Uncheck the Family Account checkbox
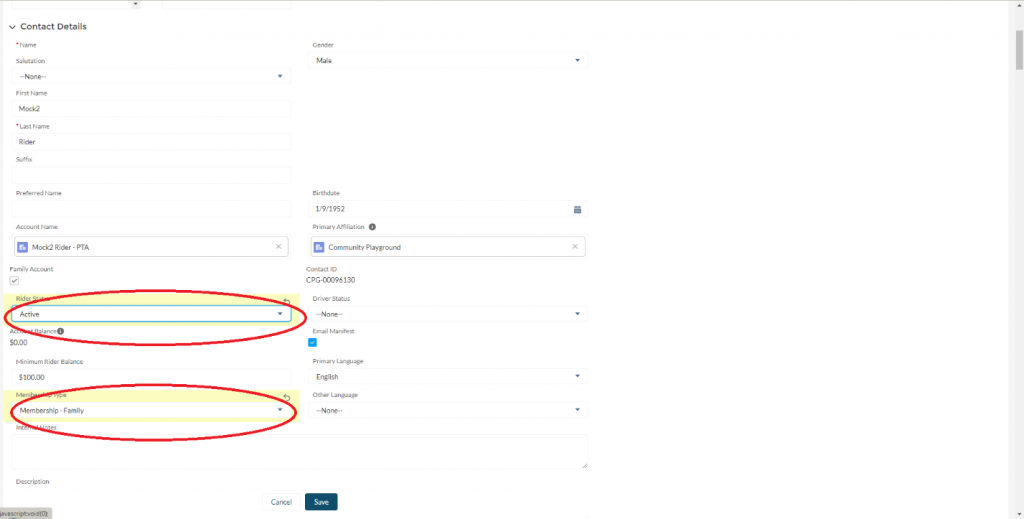This screenshot has height=519, width=1024. [x=14, y=282]
